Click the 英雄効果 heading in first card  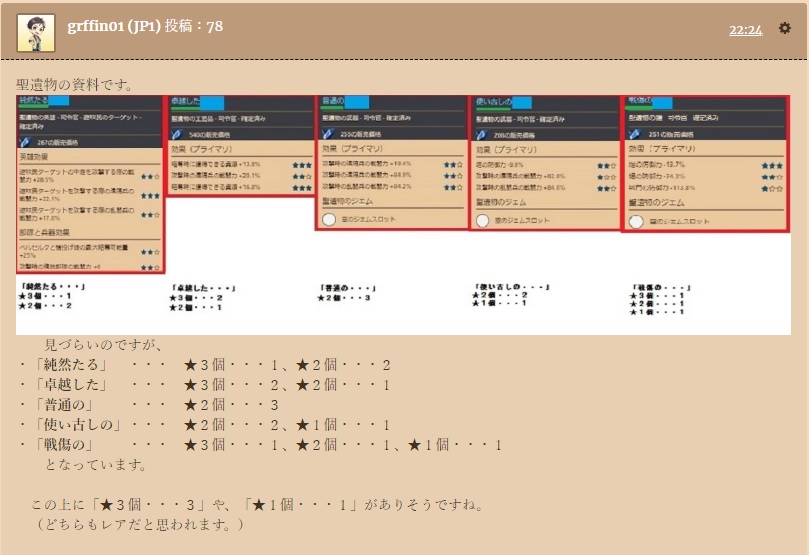coord(34,156)
